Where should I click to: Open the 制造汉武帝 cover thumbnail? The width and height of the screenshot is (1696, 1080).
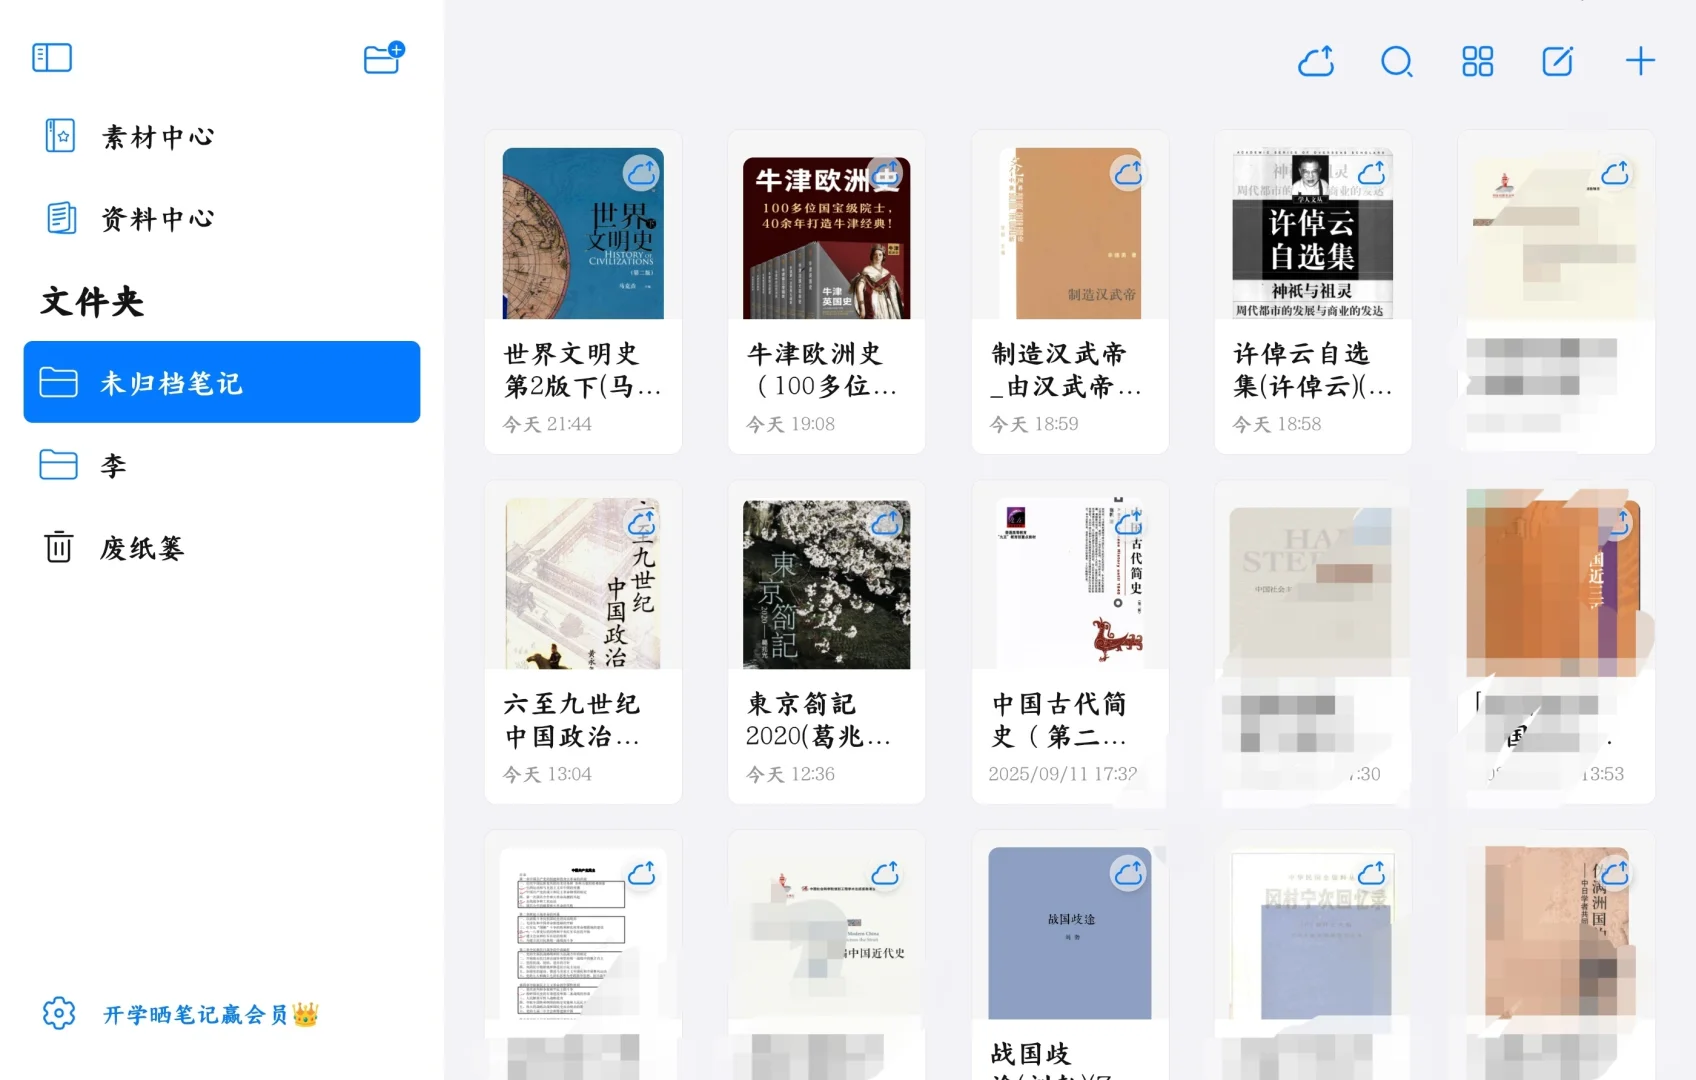[x=1070, y=234]
